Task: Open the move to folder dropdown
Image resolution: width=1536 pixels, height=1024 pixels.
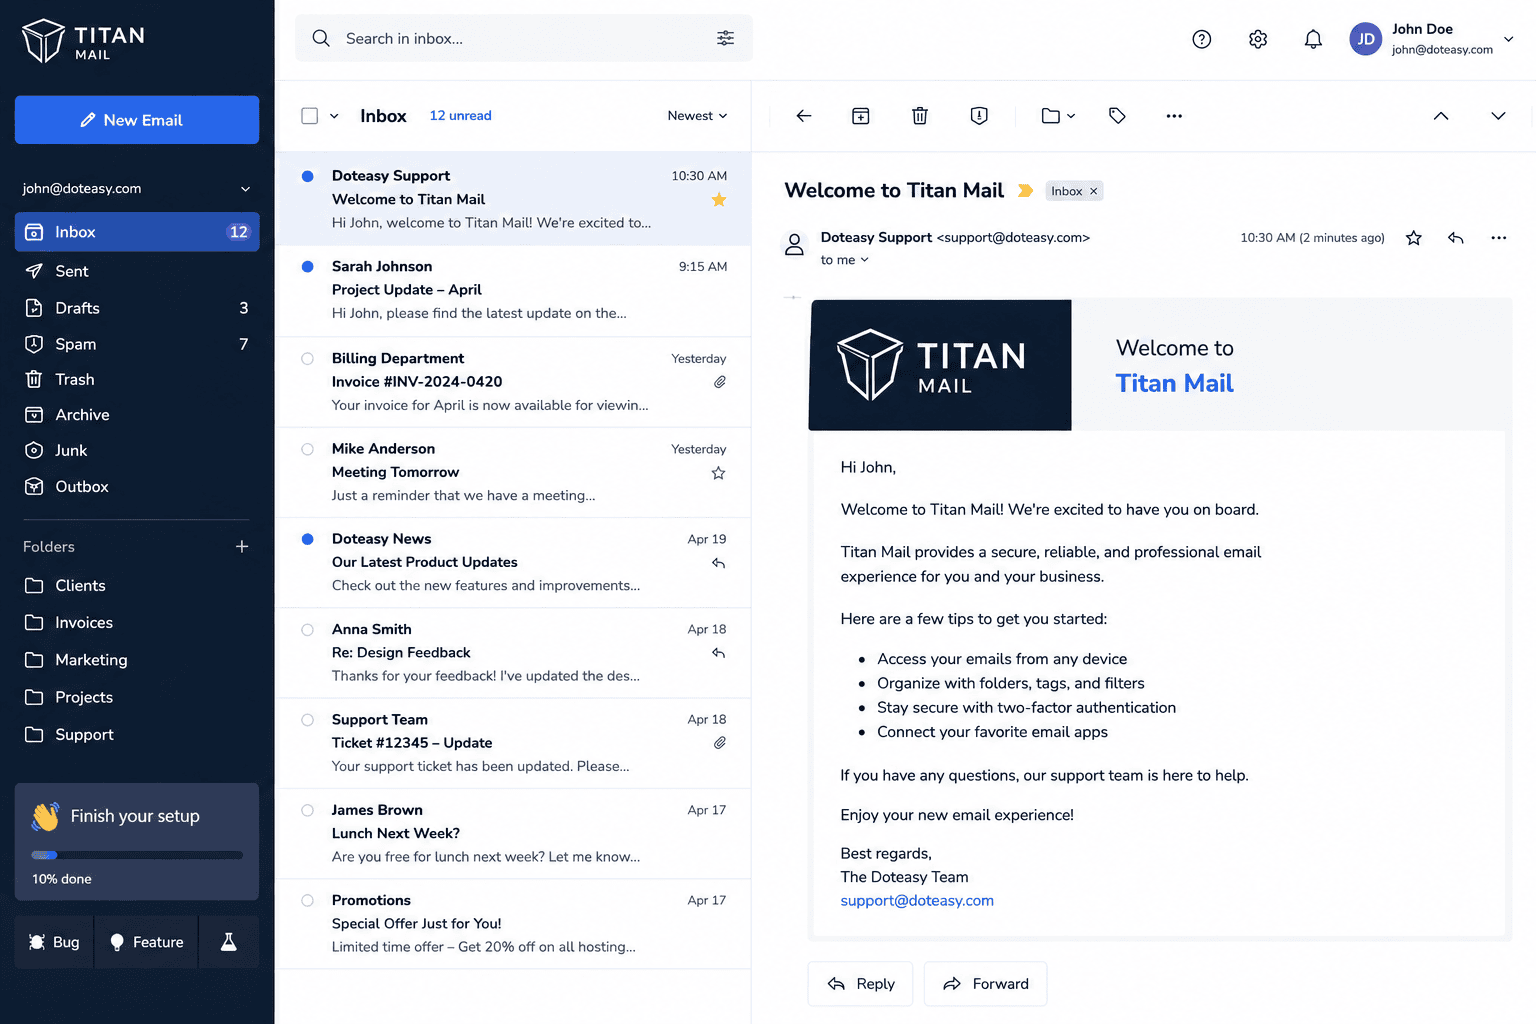Action: (1058, 116)
